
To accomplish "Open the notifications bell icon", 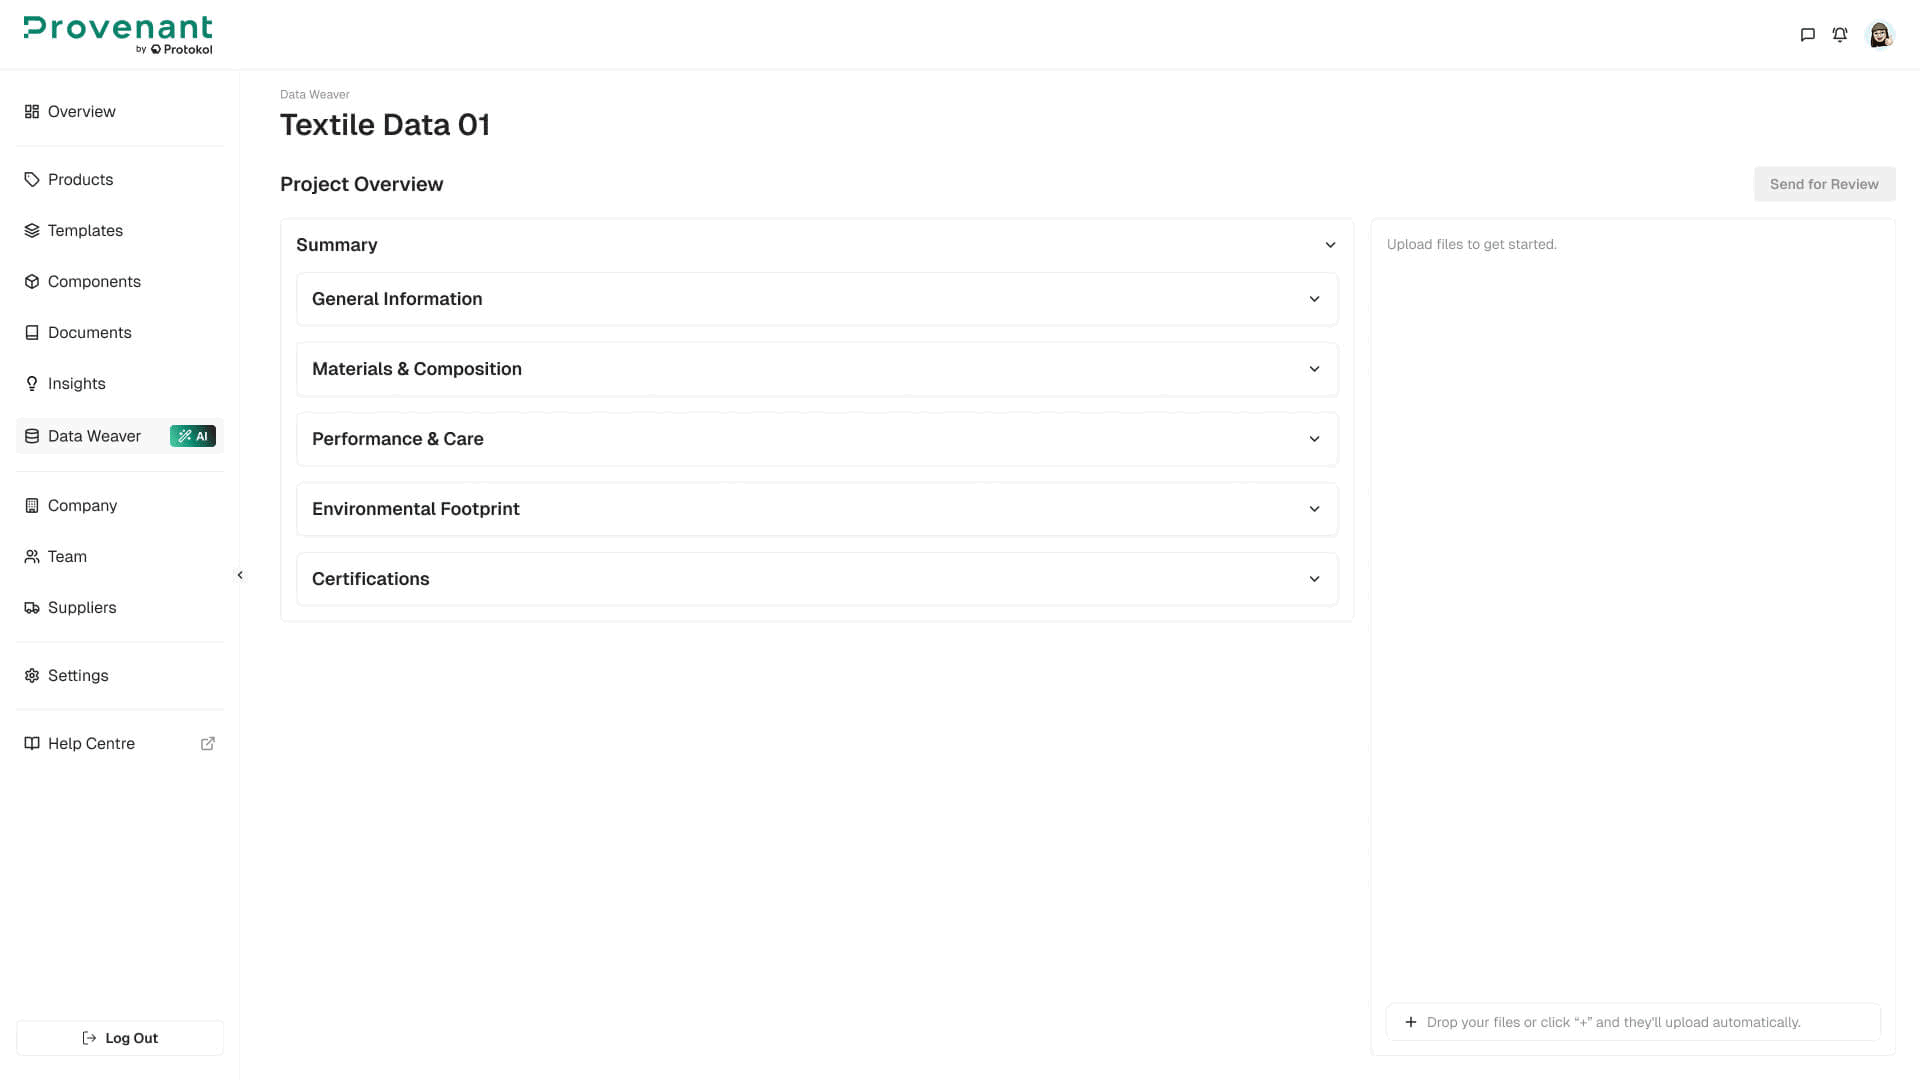I will [1840, 35].
